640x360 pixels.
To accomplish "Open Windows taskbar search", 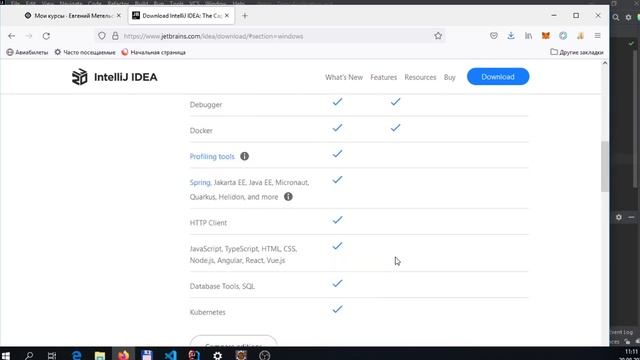I will (29, 355).
